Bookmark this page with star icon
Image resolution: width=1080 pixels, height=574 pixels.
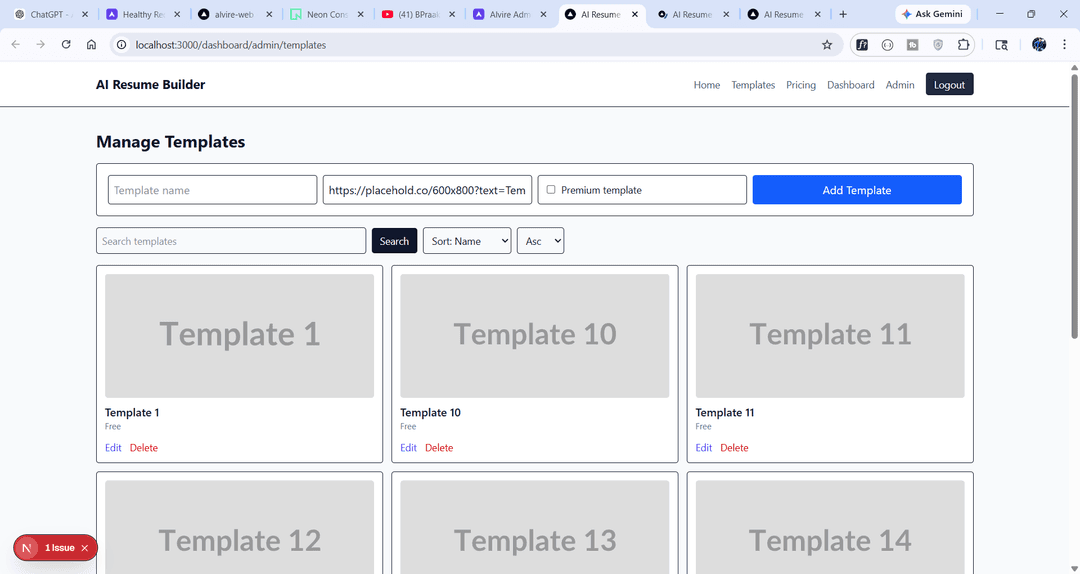coord(827,45)
